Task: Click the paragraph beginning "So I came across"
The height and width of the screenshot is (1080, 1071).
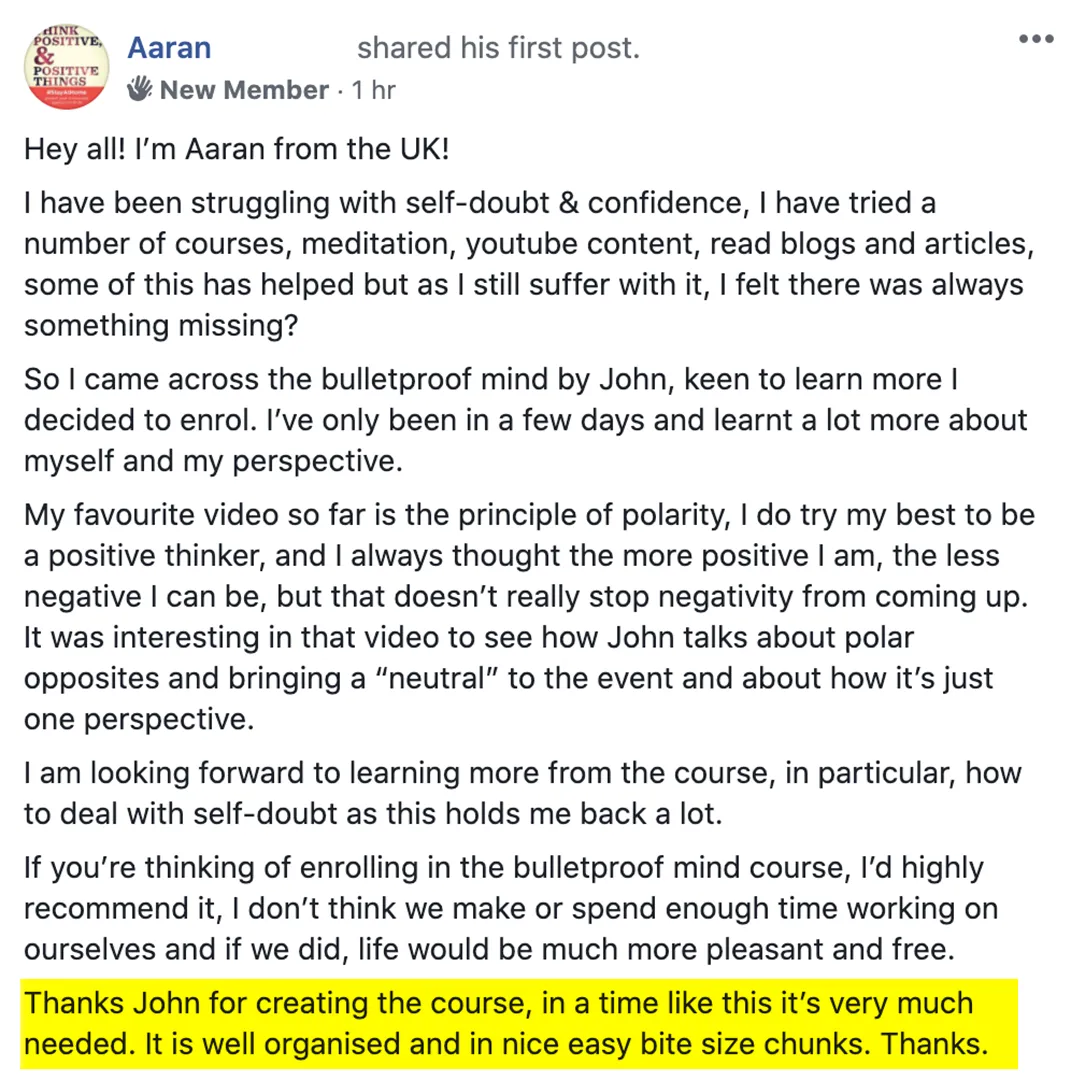Action: coord(526,420)
